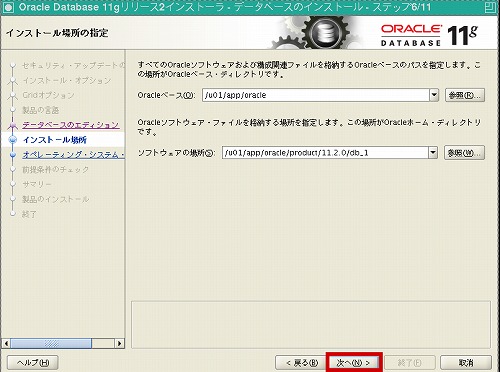Click the 前提条件のチェック step
Screen dimensions: 500x372
(x=56, y=169)
